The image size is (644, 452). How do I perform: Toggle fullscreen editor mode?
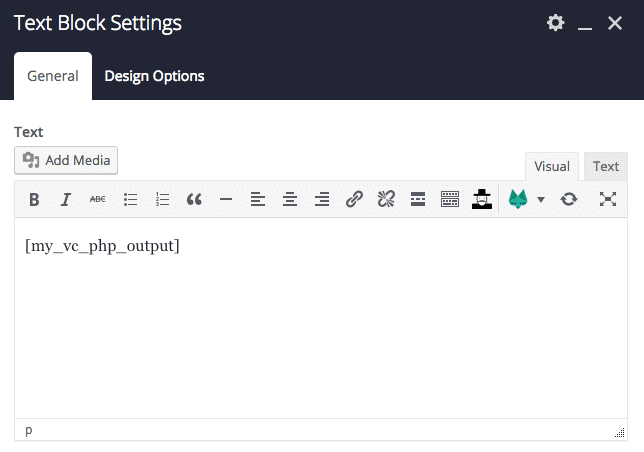coord(608,200)
